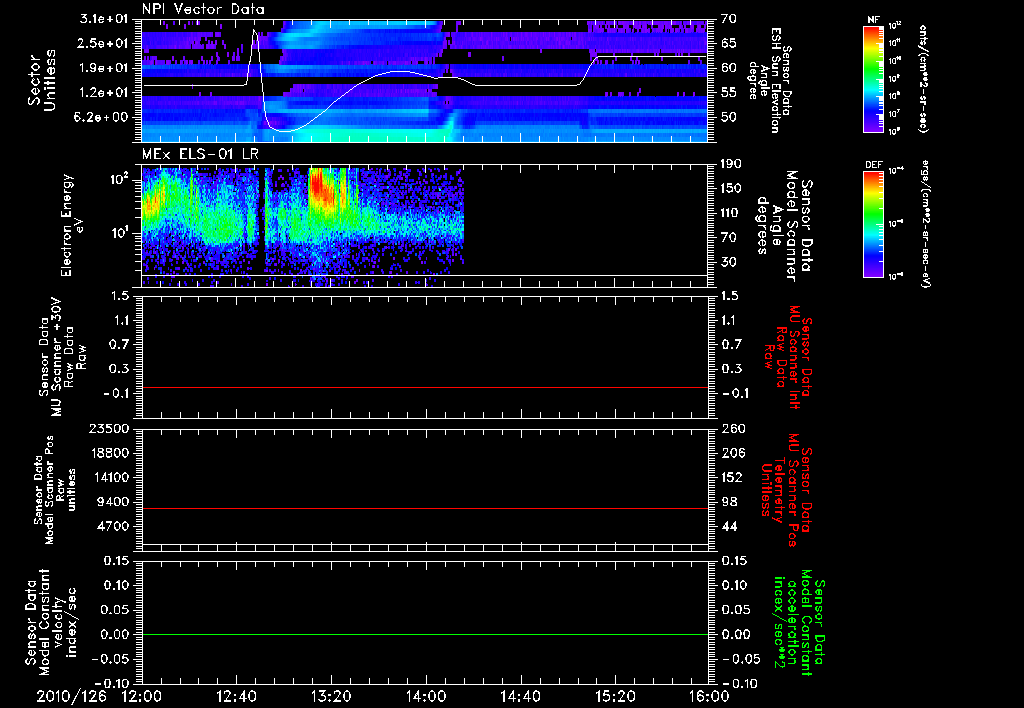1024x708 pixels.
Task: Click the '14:00' time axis label
Action: [426, 696]
